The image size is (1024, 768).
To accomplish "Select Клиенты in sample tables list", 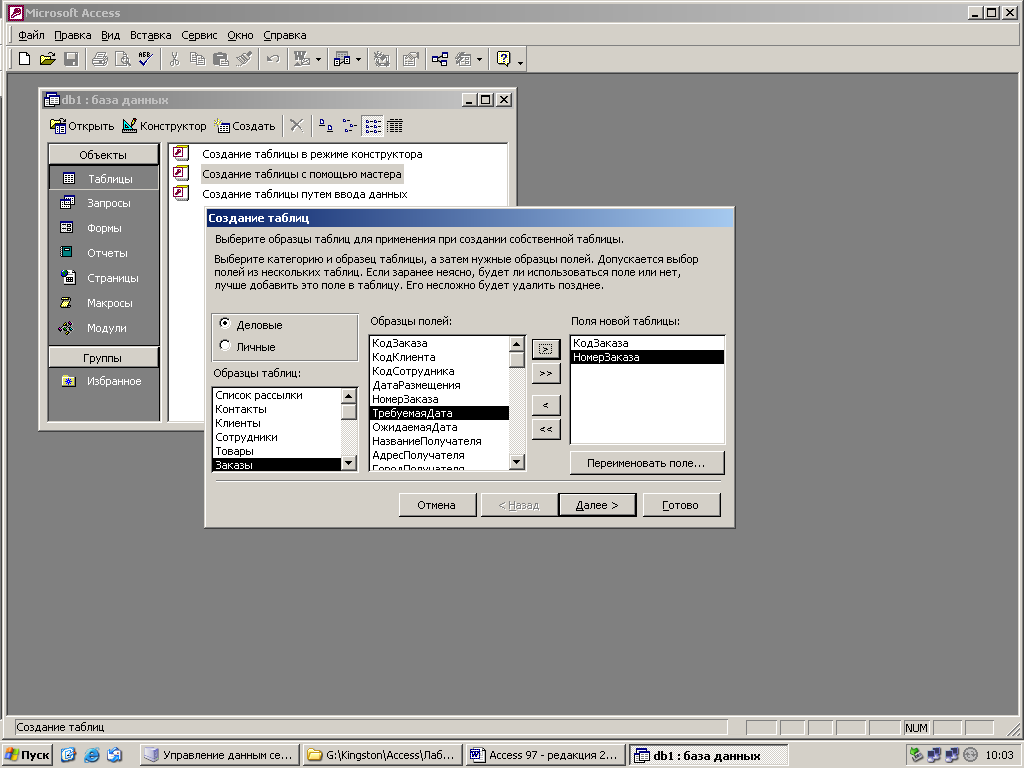I will coord(277,423).
